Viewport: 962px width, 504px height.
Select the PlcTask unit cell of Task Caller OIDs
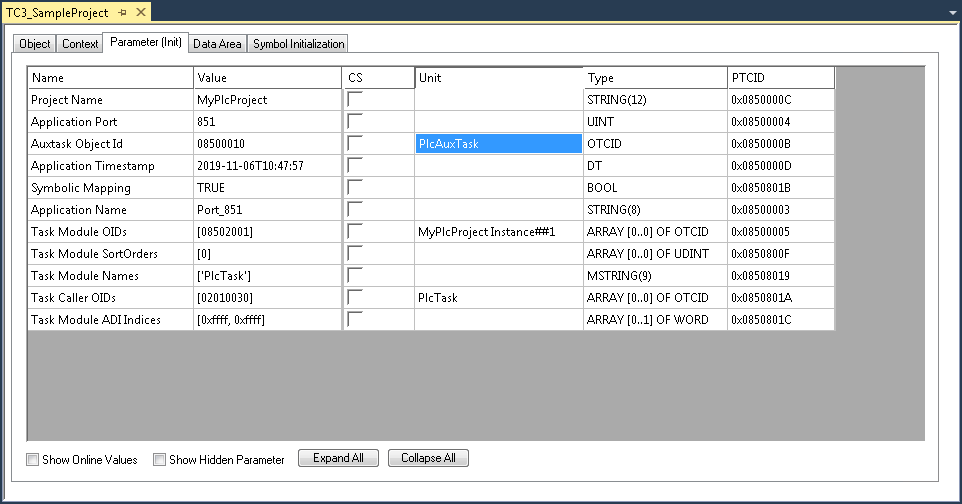499,298
